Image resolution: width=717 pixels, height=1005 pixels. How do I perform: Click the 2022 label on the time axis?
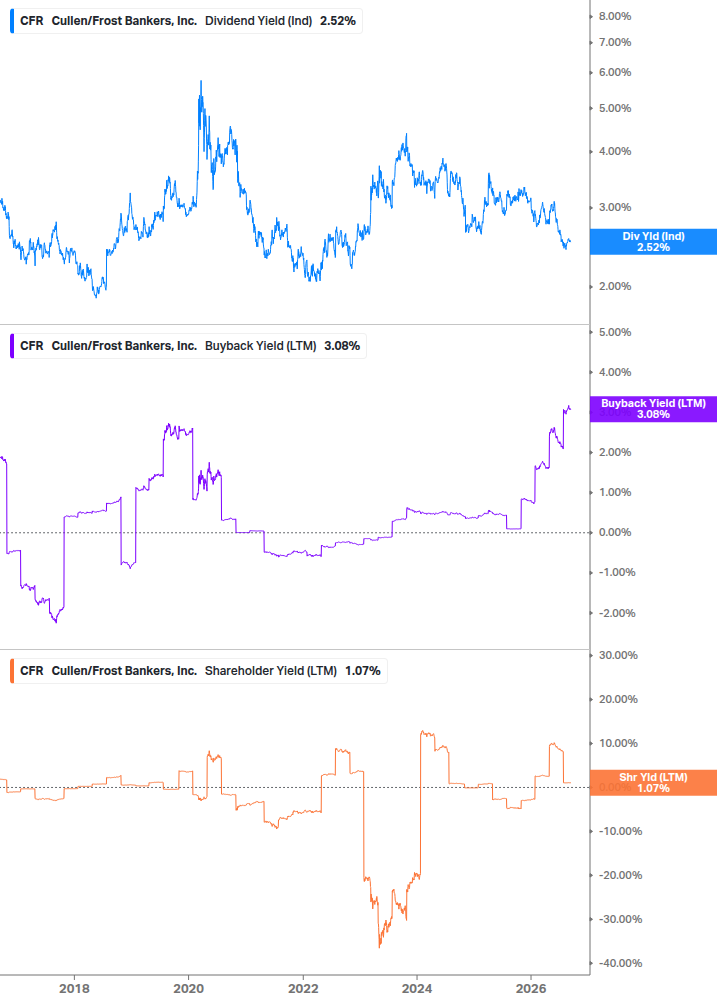pyautogui.click(x=303, y=988)
